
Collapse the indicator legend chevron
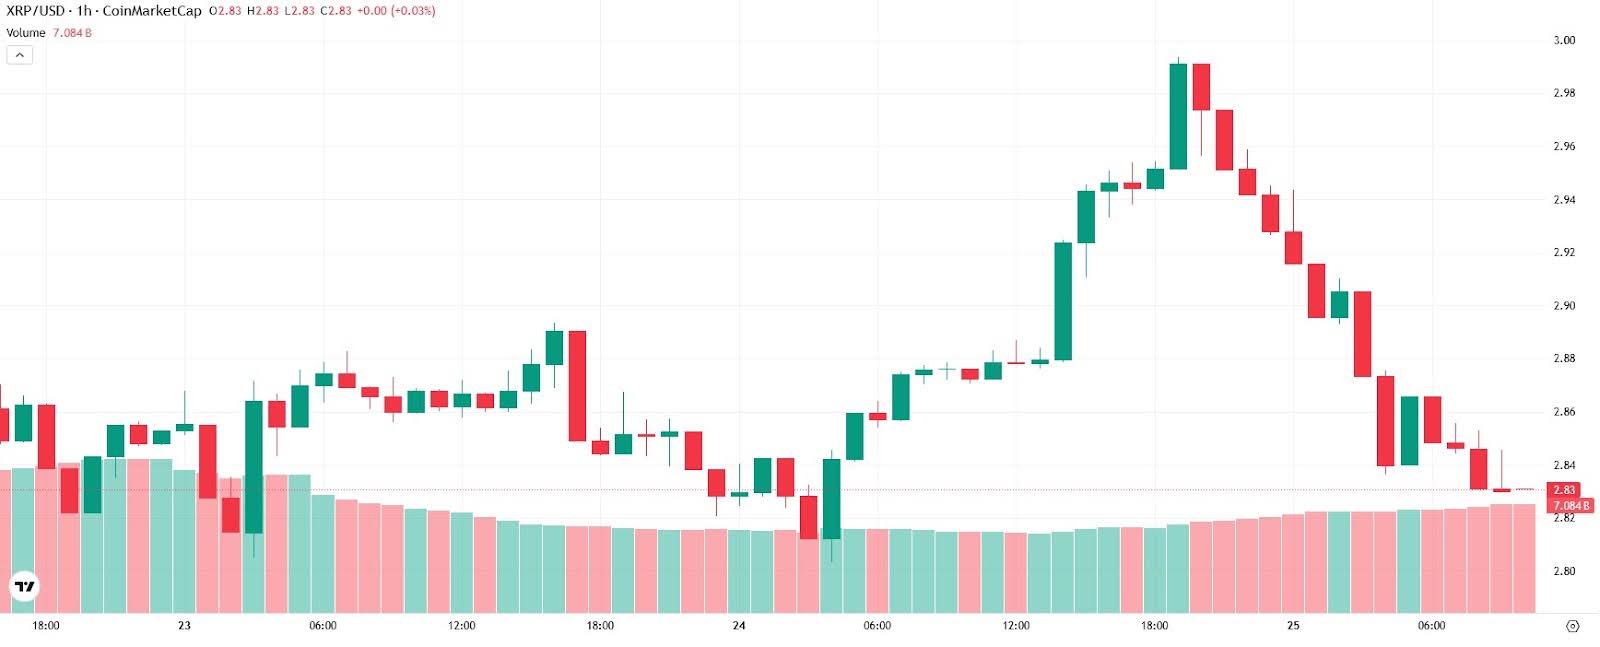[19, 55]
